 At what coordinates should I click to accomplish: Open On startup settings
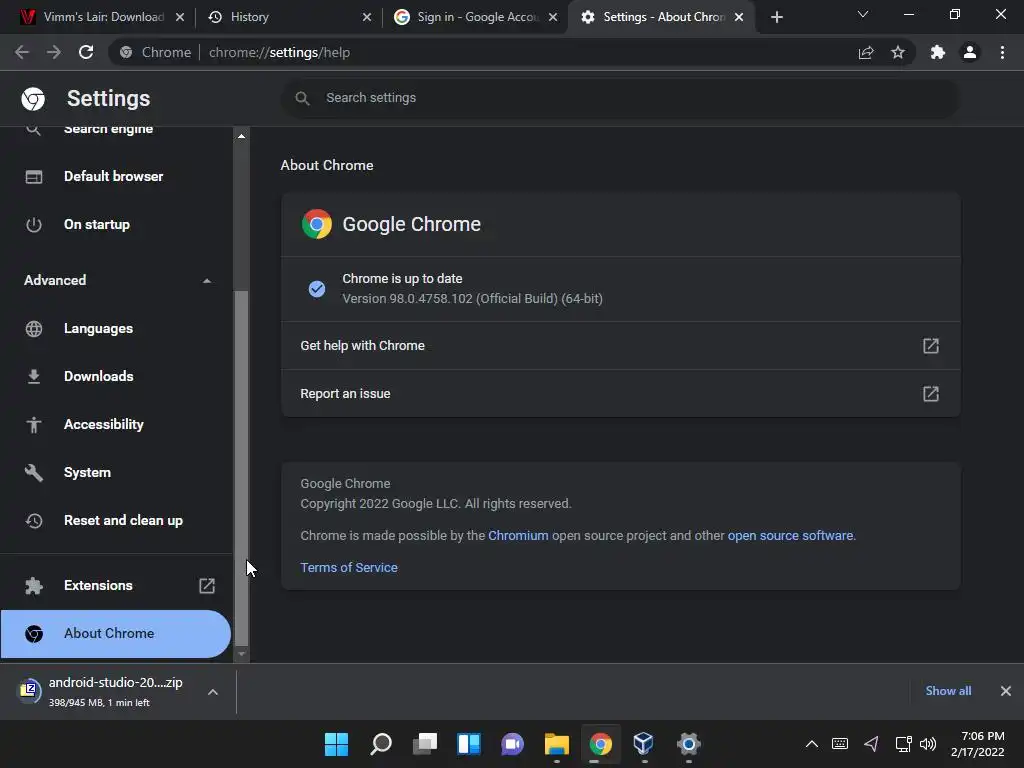click(x=116, y=225)
